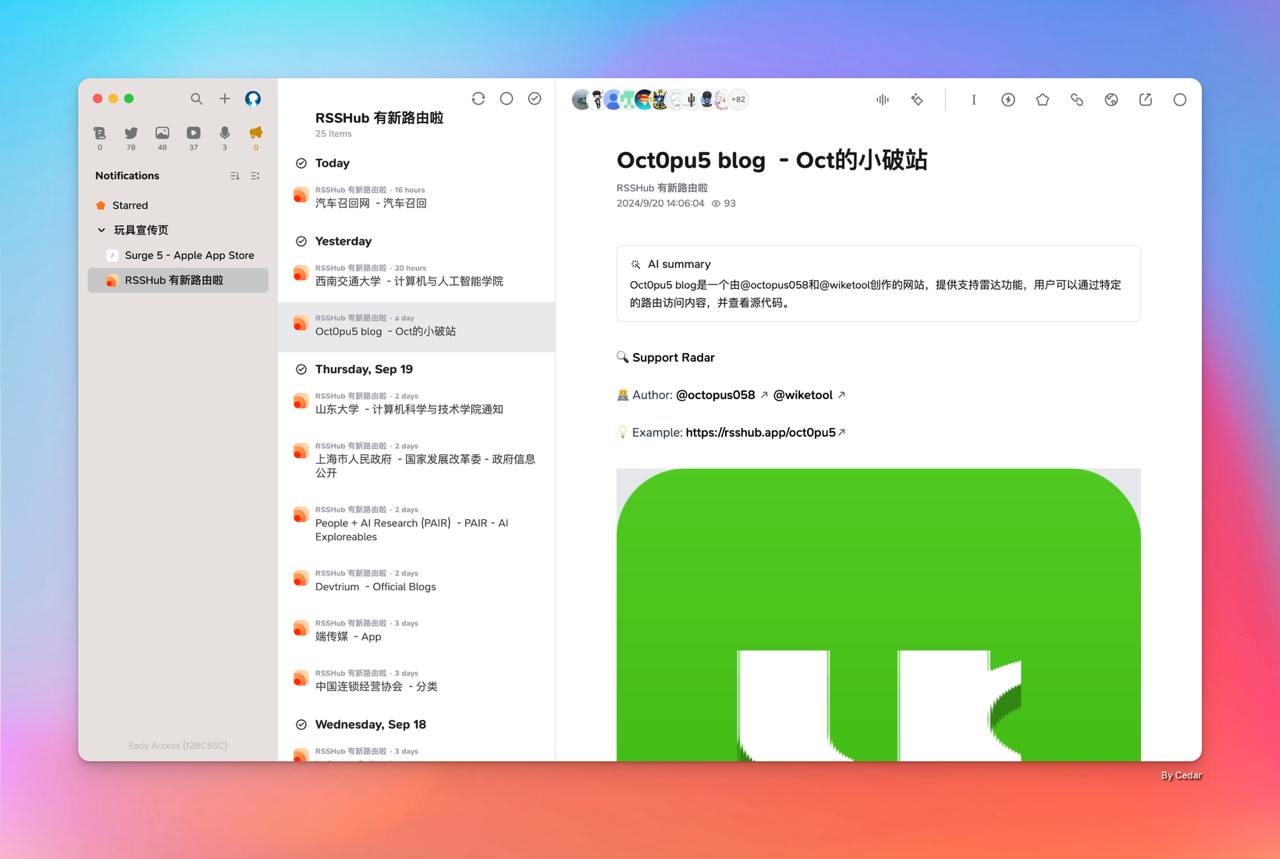
Task: Switch to the Notifications megaphone view
Action: (256, 138)
